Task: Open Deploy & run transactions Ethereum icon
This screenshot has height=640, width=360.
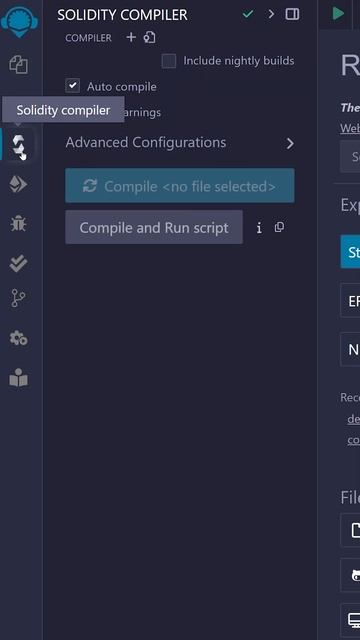Action: point(18,184)
